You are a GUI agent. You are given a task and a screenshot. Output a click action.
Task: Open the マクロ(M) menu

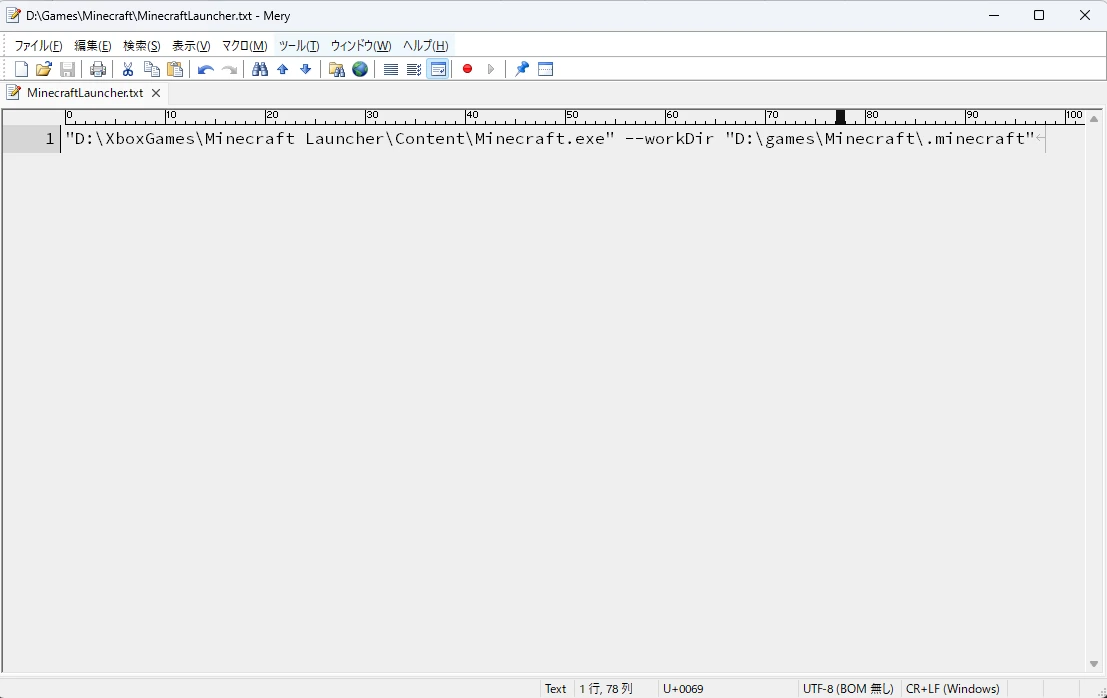click(244, 46)
